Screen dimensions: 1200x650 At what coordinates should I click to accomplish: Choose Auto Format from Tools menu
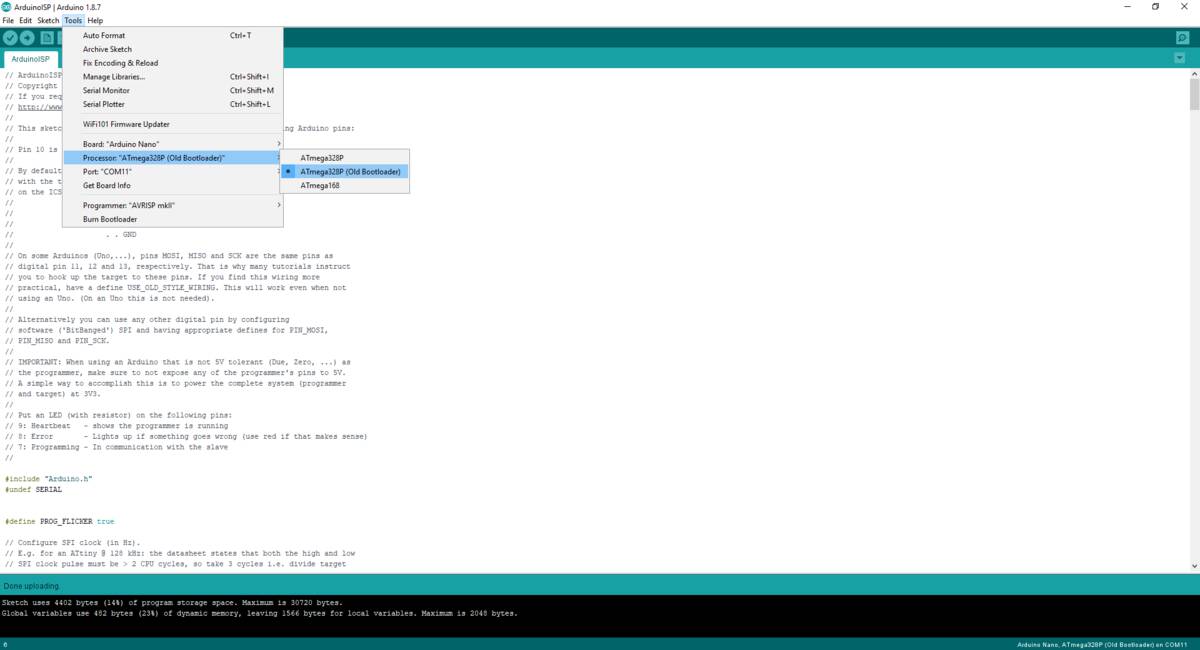pos(173,35)
